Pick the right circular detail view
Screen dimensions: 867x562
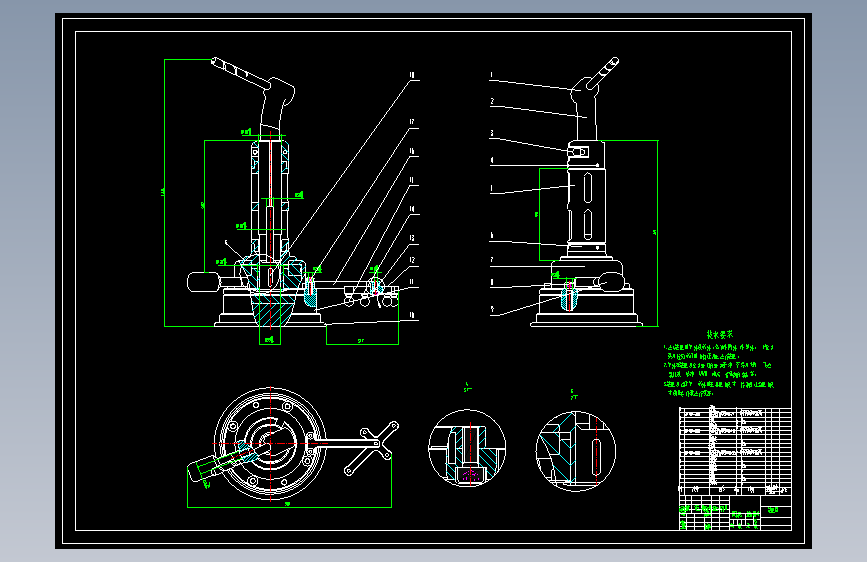pyautogui.click(x=576, y=451)
